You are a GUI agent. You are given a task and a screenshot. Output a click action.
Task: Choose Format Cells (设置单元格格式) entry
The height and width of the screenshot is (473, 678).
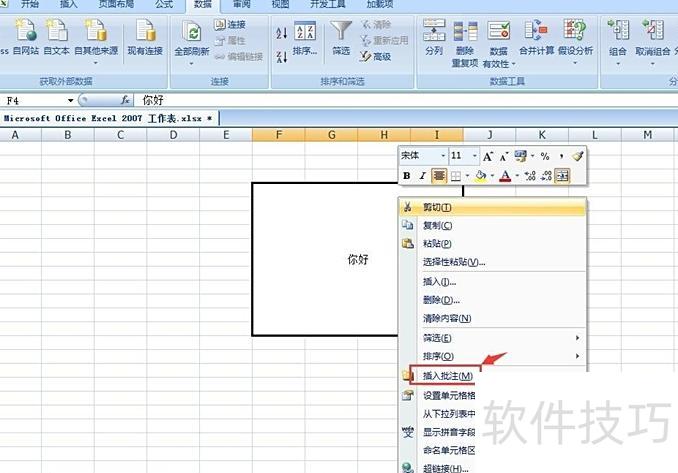[438, 395]
